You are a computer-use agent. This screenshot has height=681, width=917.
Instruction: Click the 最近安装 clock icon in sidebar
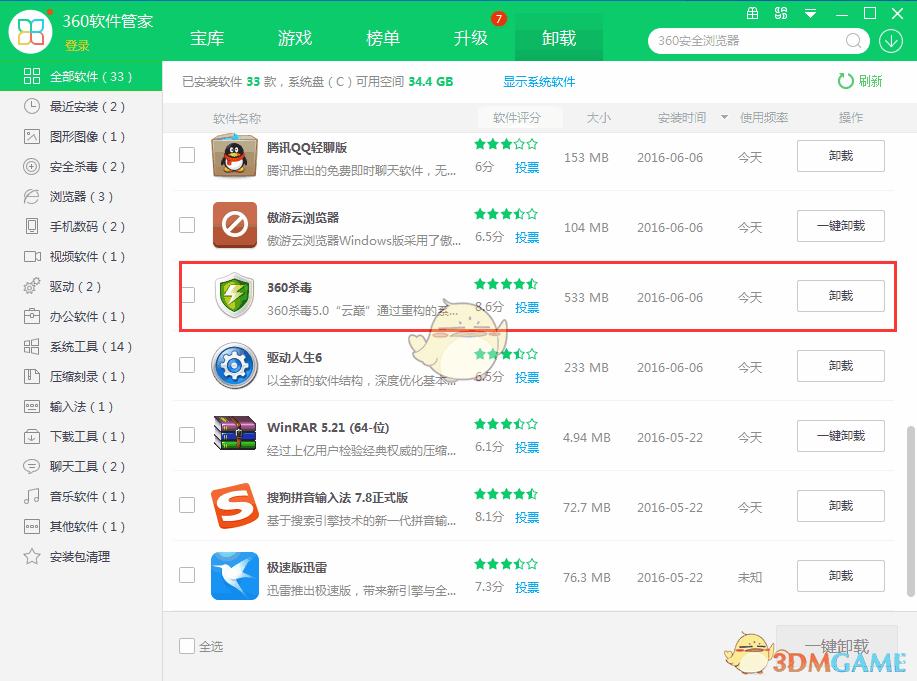click(32, 106)
